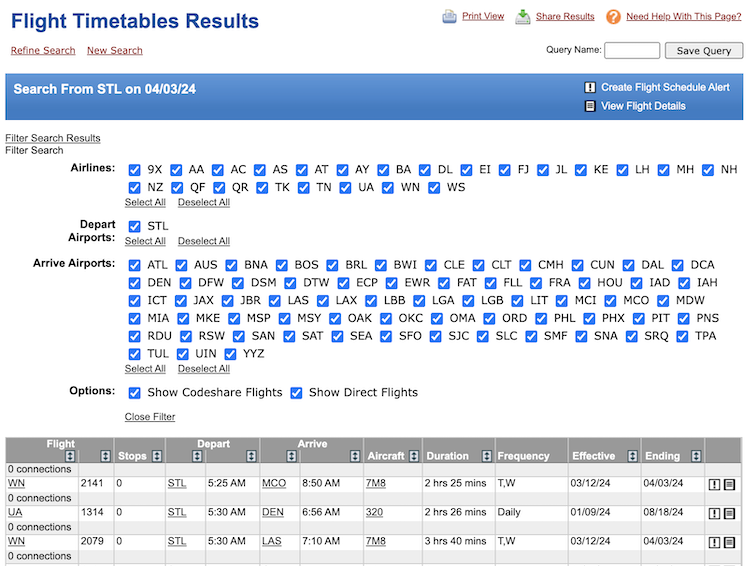
Task: Click the orange question mark help icon
Action: pyautogui.click(x=613, y=17)
